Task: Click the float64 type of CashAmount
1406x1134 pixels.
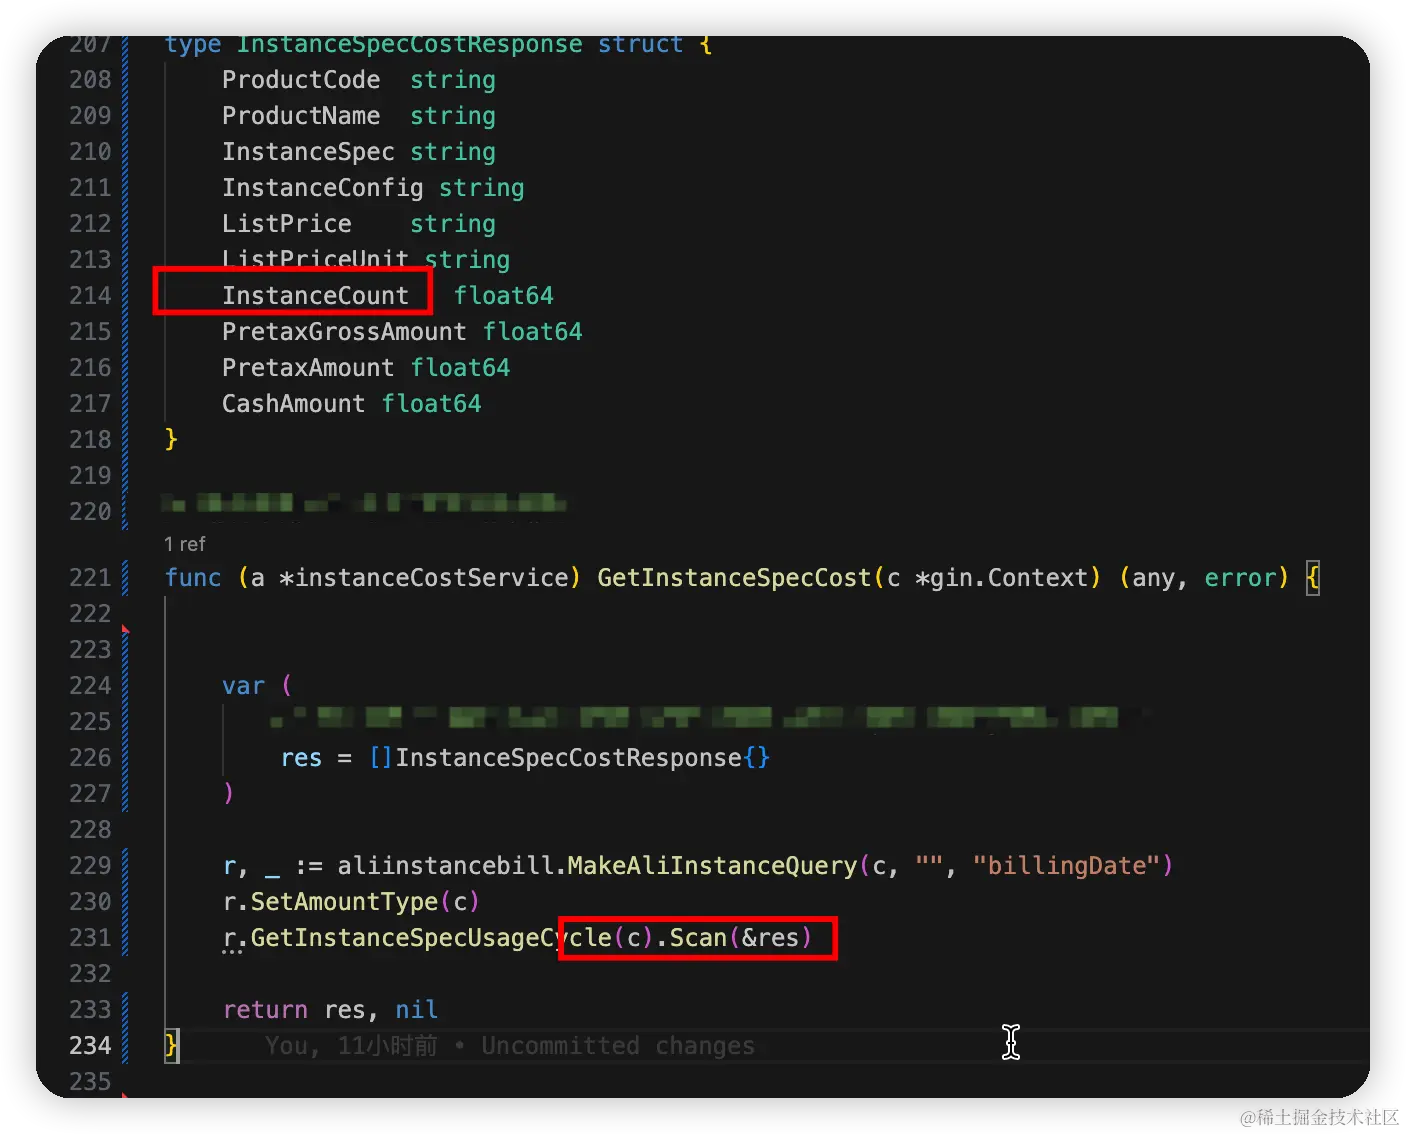Action: 431,404
